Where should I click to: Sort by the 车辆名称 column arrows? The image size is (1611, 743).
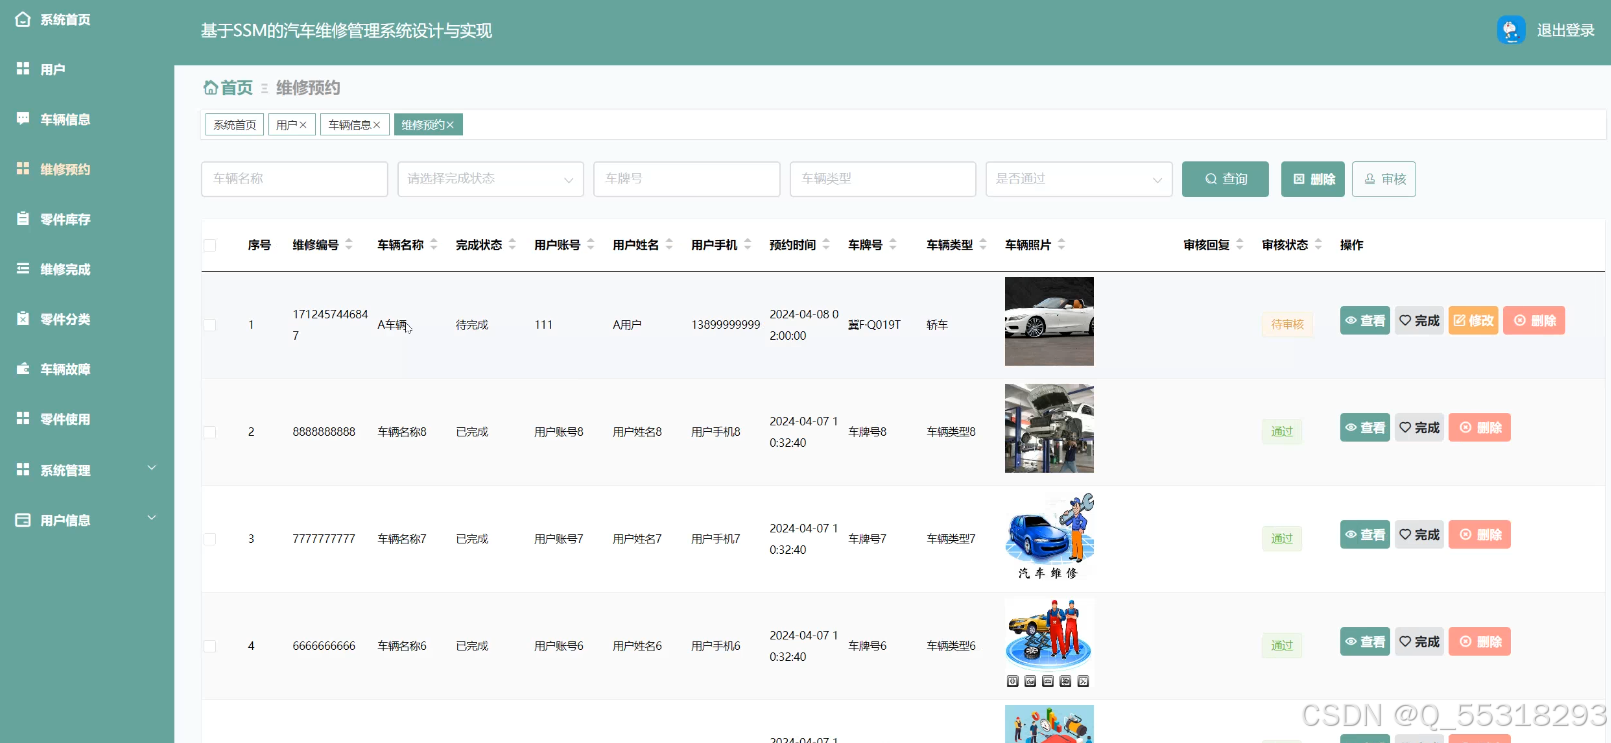click(x=434, y=244)
